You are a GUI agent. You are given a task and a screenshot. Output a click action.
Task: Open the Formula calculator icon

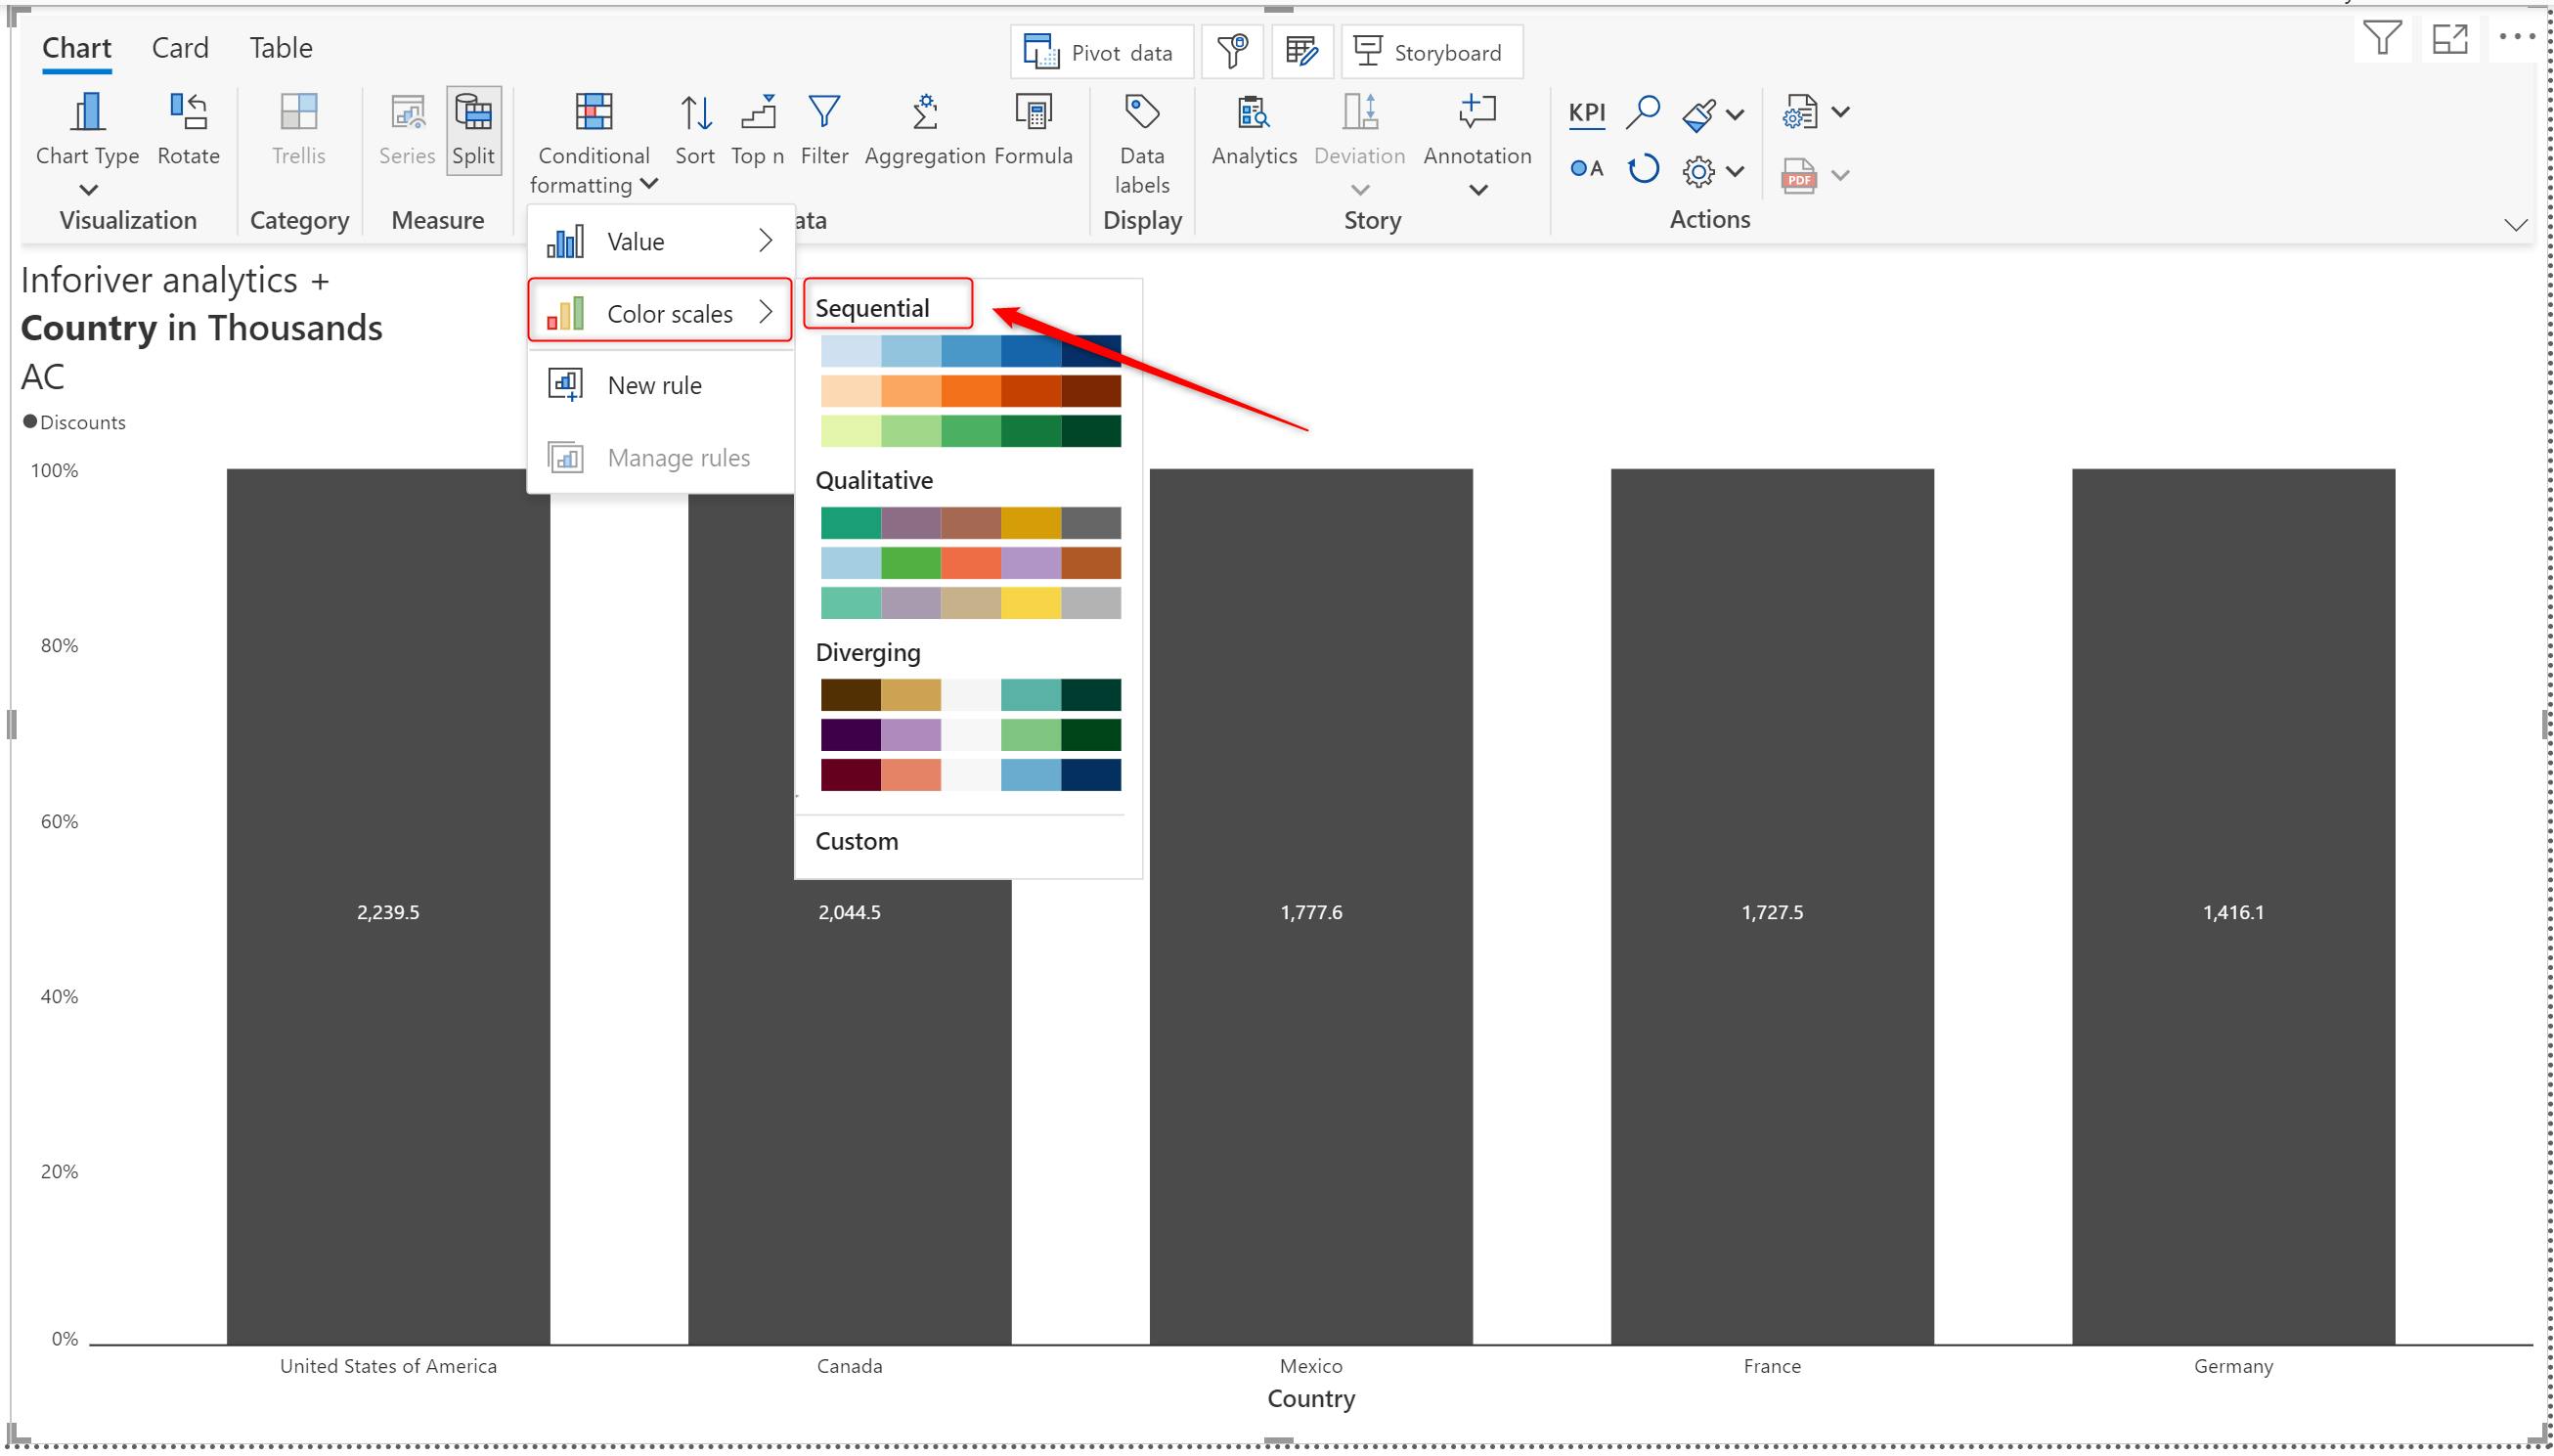tap(1033, 113)
